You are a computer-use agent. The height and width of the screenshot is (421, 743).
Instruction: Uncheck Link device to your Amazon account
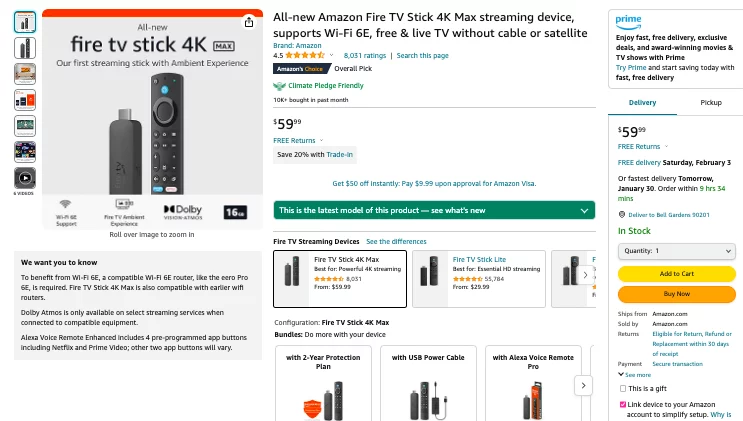point(623,404)
